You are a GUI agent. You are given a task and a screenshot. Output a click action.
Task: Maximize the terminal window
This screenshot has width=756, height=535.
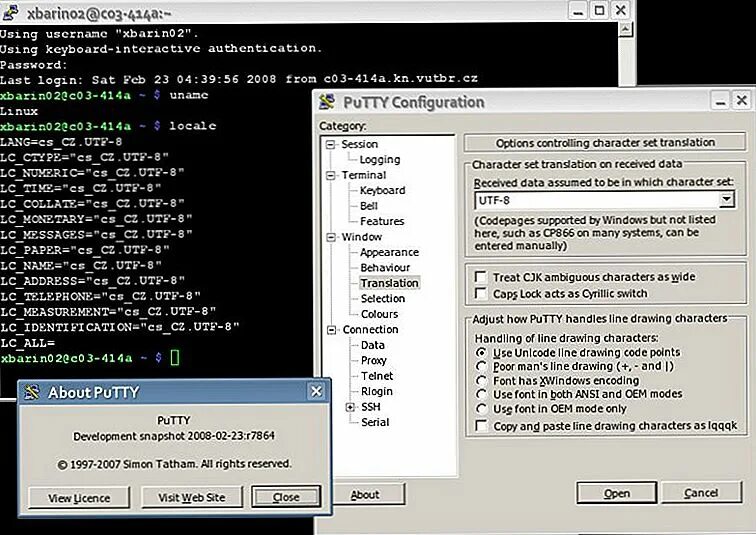pyautogui.click(x=599, y=10)
